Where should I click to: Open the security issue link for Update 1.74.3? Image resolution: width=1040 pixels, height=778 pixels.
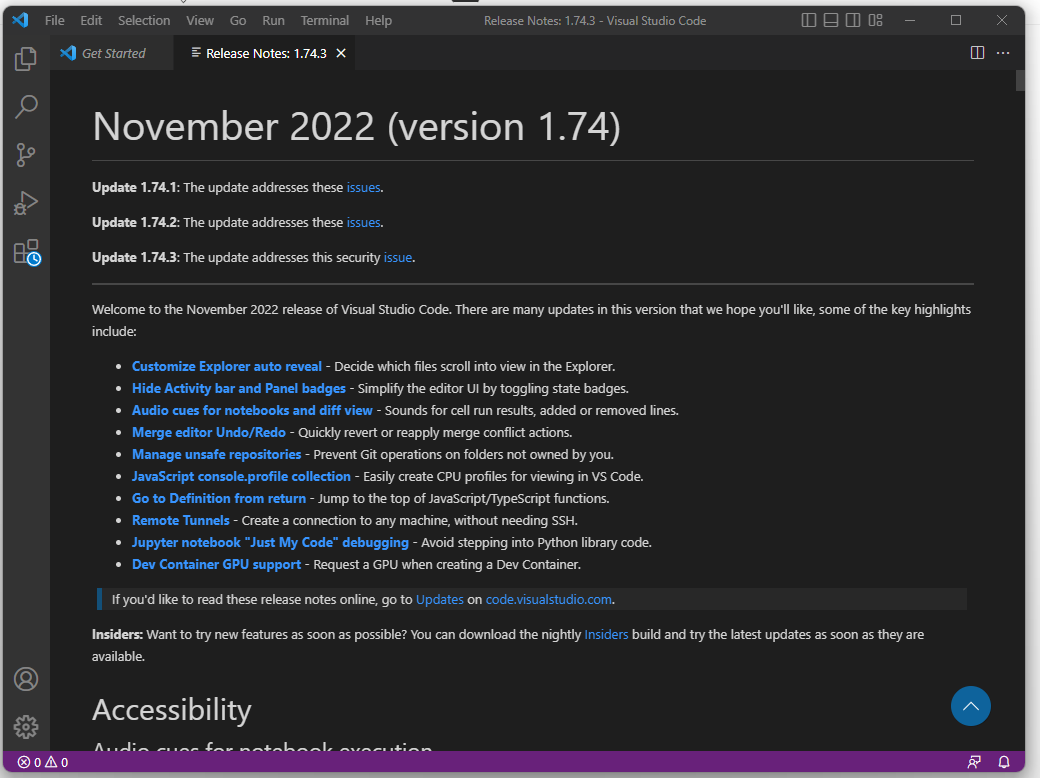point(398,257)
